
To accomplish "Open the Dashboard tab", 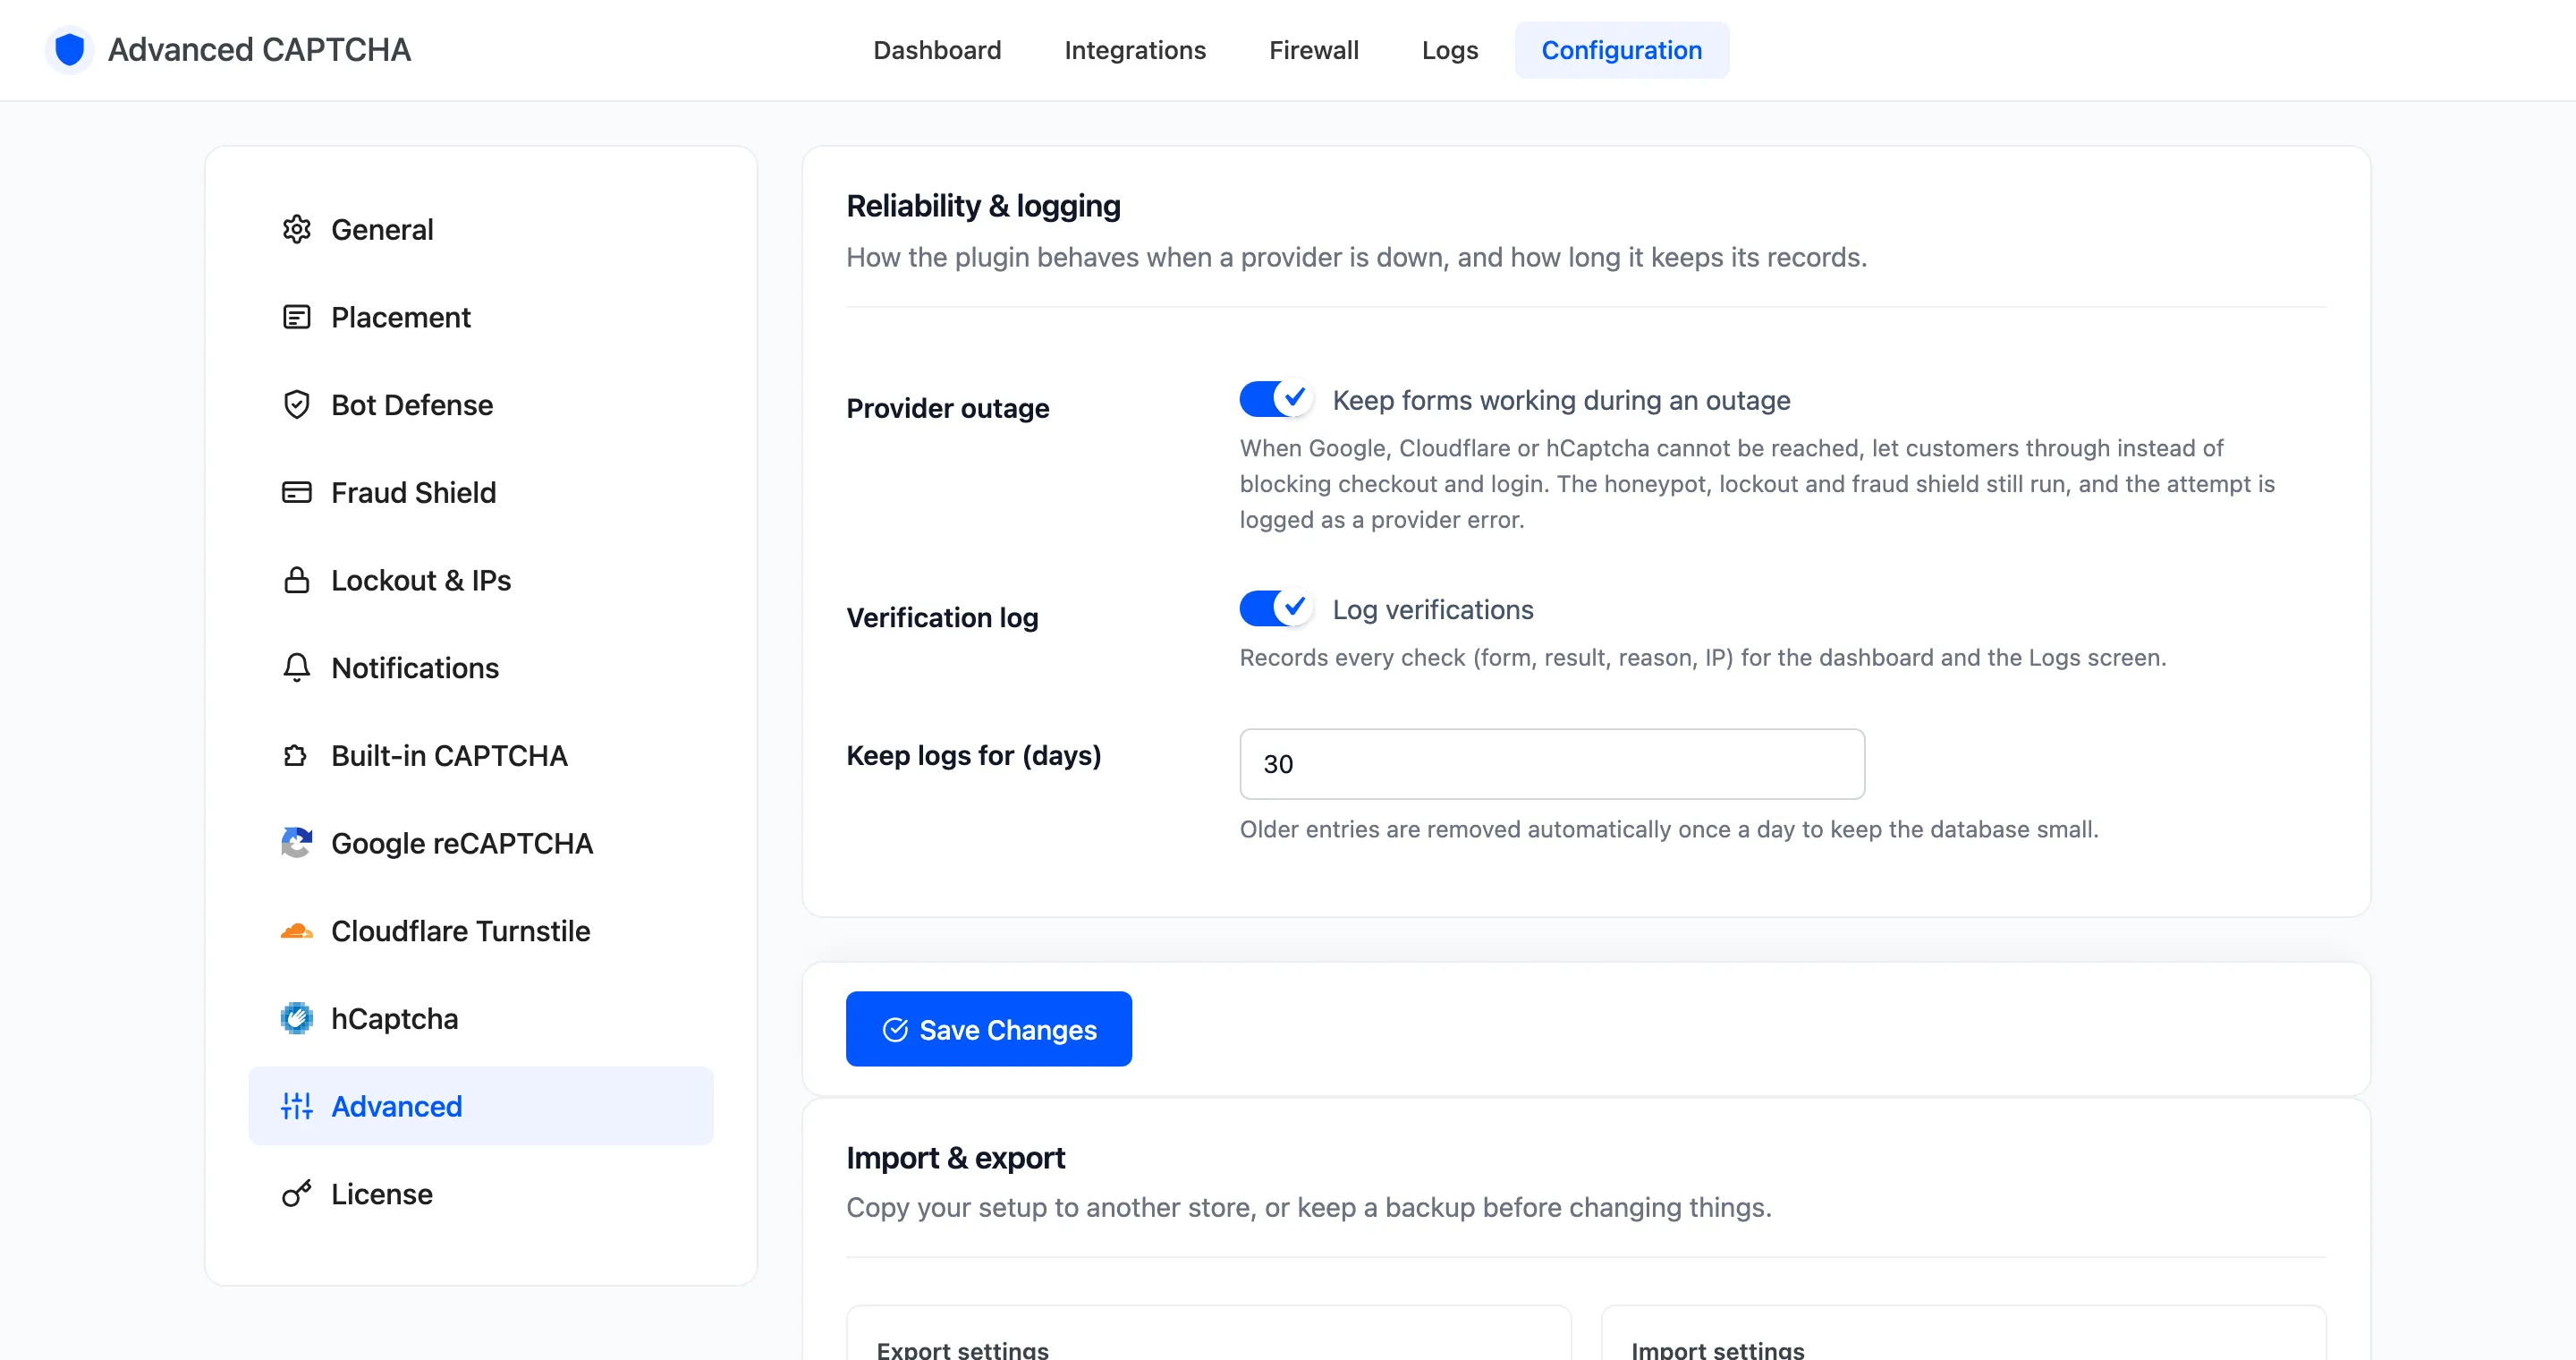I will tap(937, 50).
